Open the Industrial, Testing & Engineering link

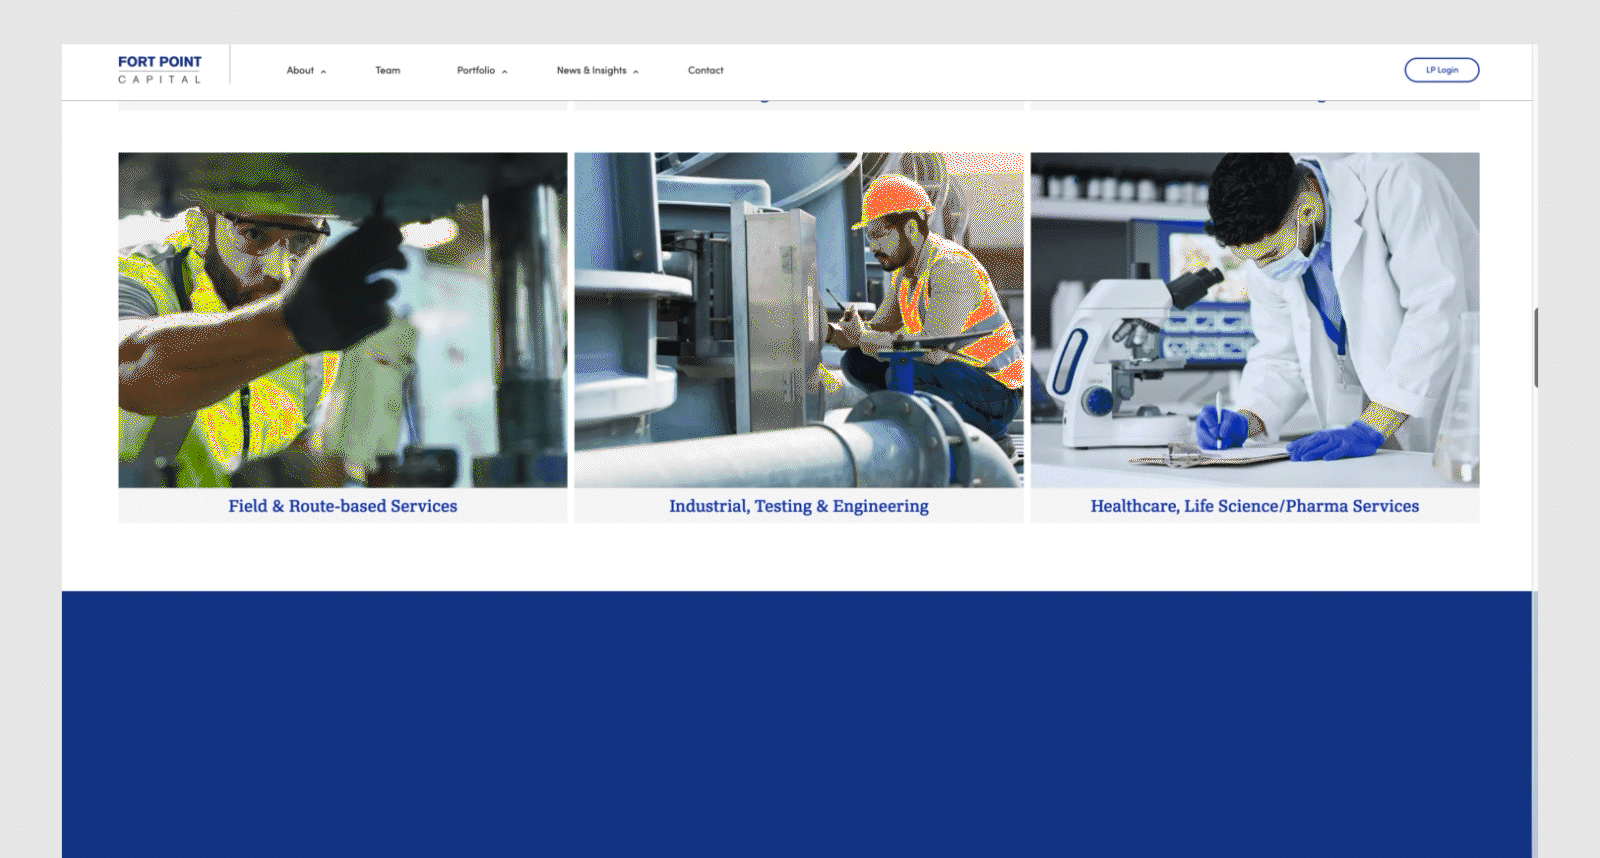pyautogui.click(x=799, y=506)
